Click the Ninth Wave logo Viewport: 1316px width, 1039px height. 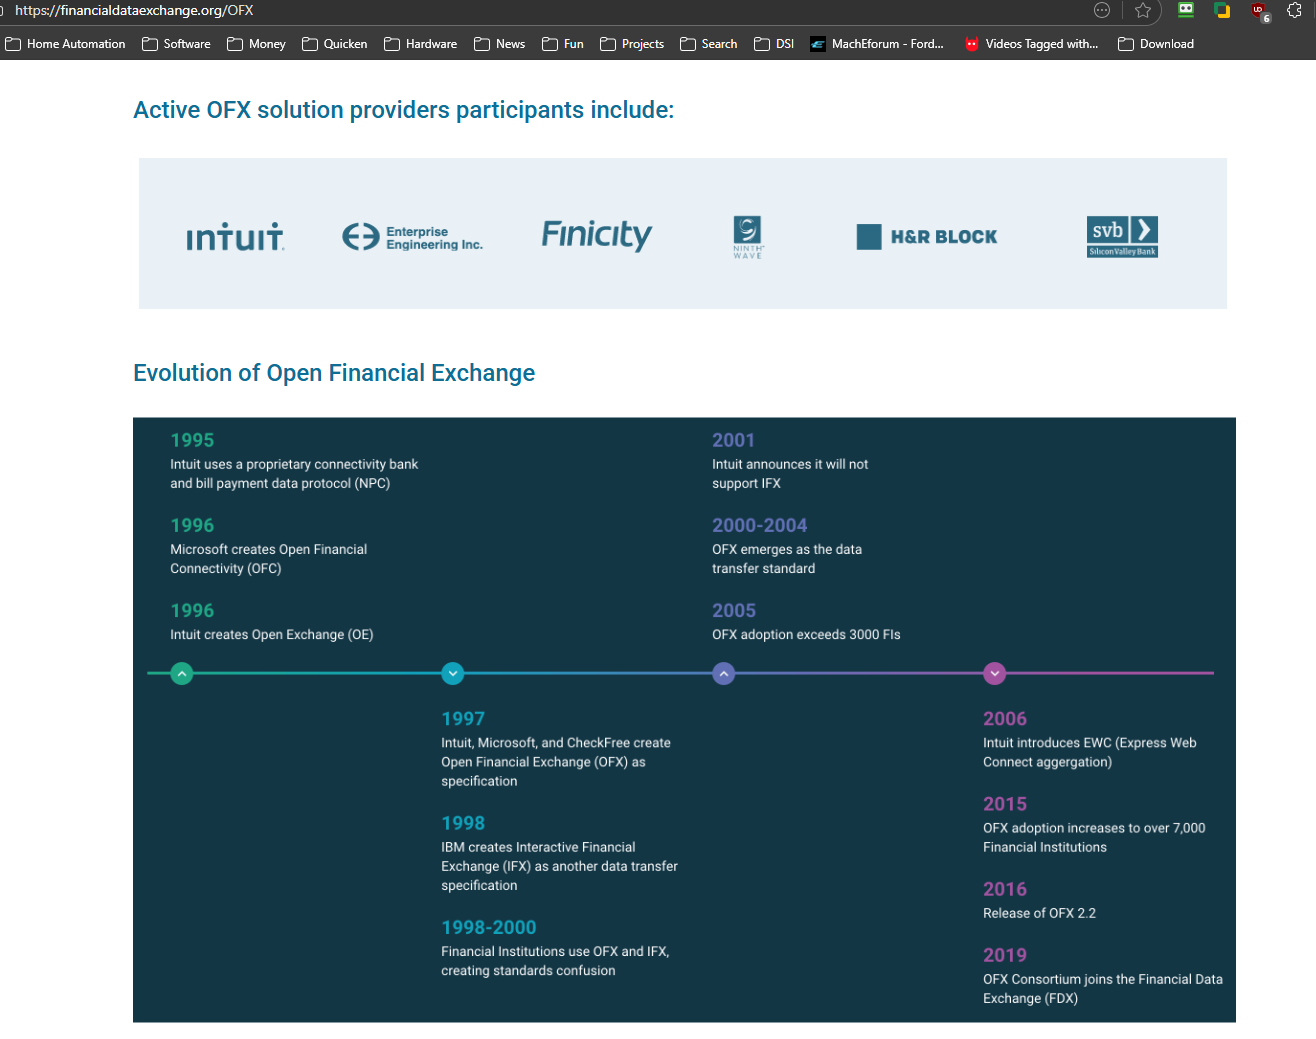point(748,237)
